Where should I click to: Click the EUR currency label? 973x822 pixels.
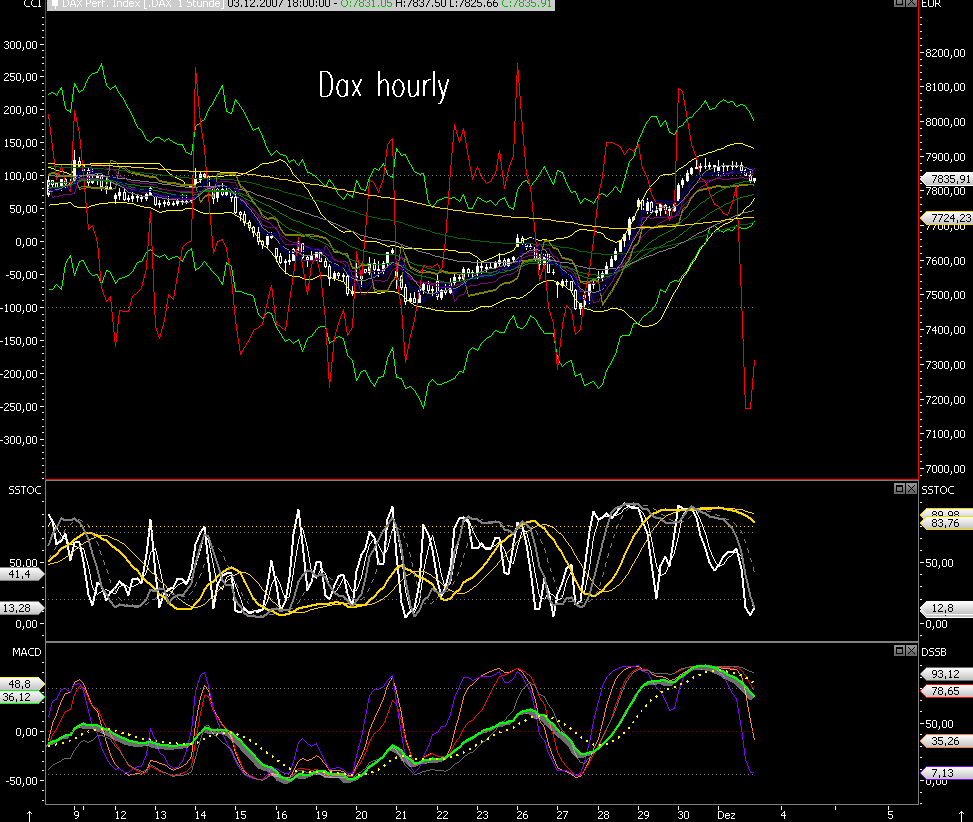click(931, 3)
